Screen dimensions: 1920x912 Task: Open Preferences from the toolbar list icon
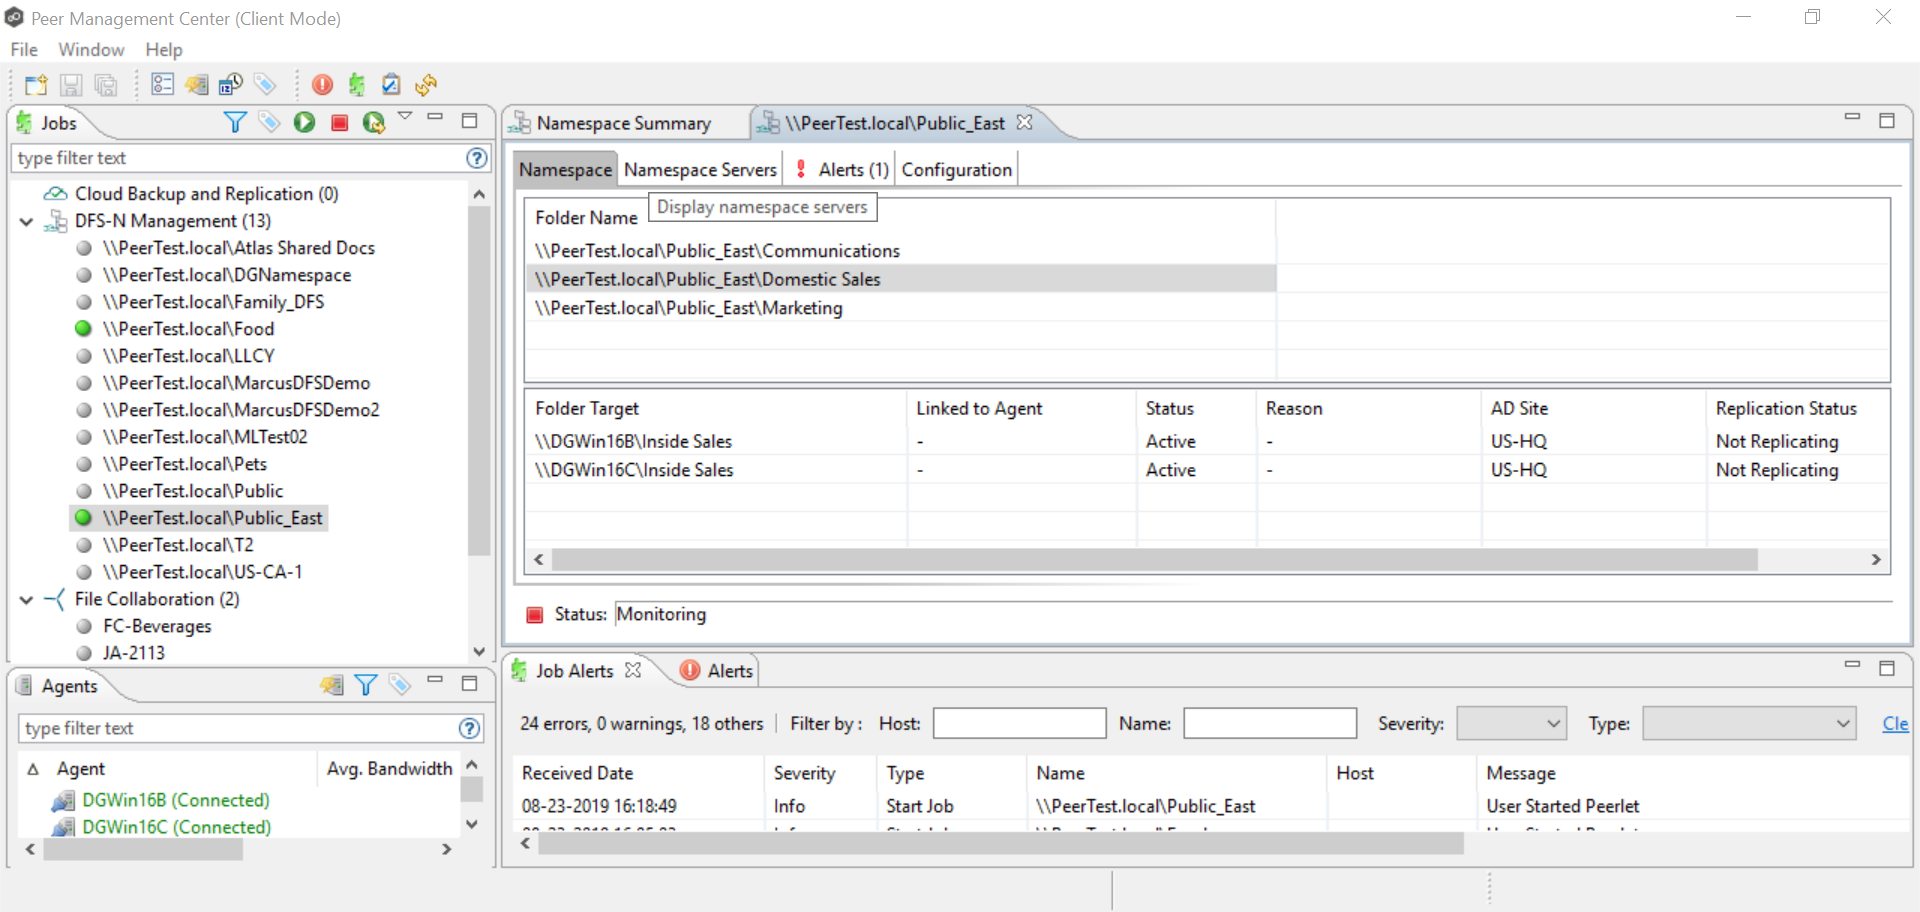point(162,84)
